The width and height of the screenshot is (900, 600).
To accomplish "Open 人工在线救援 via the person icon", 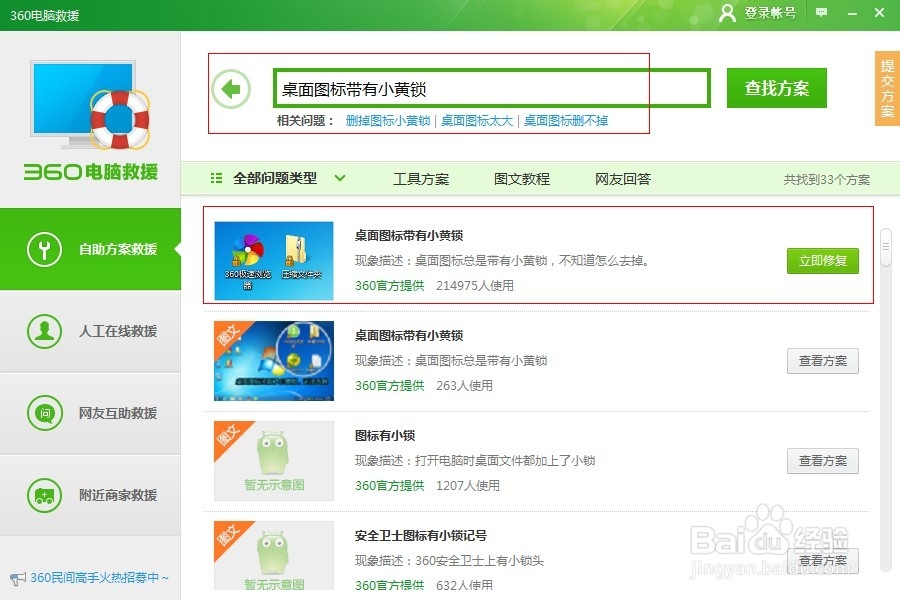I will coord(43,331).
